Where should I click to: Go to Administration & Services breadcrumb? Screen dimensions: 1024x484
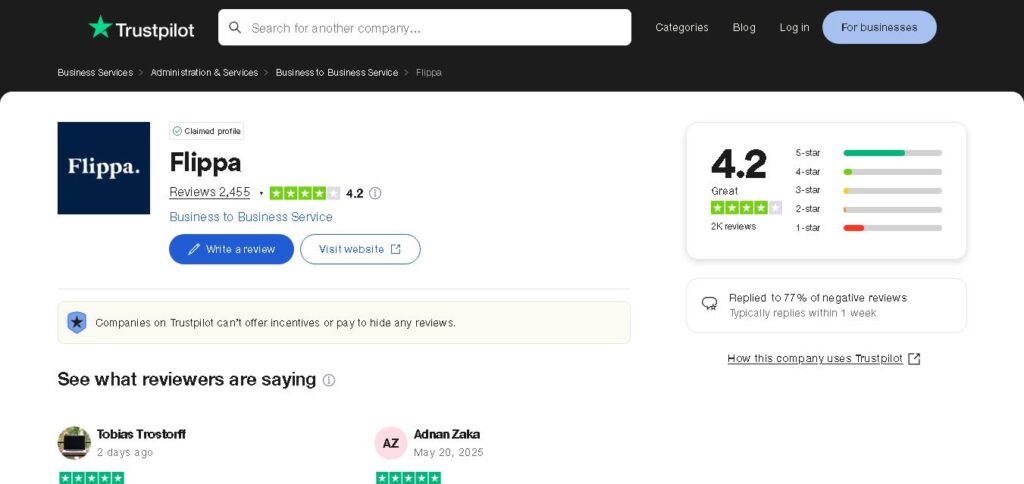(x=204, y=73)
